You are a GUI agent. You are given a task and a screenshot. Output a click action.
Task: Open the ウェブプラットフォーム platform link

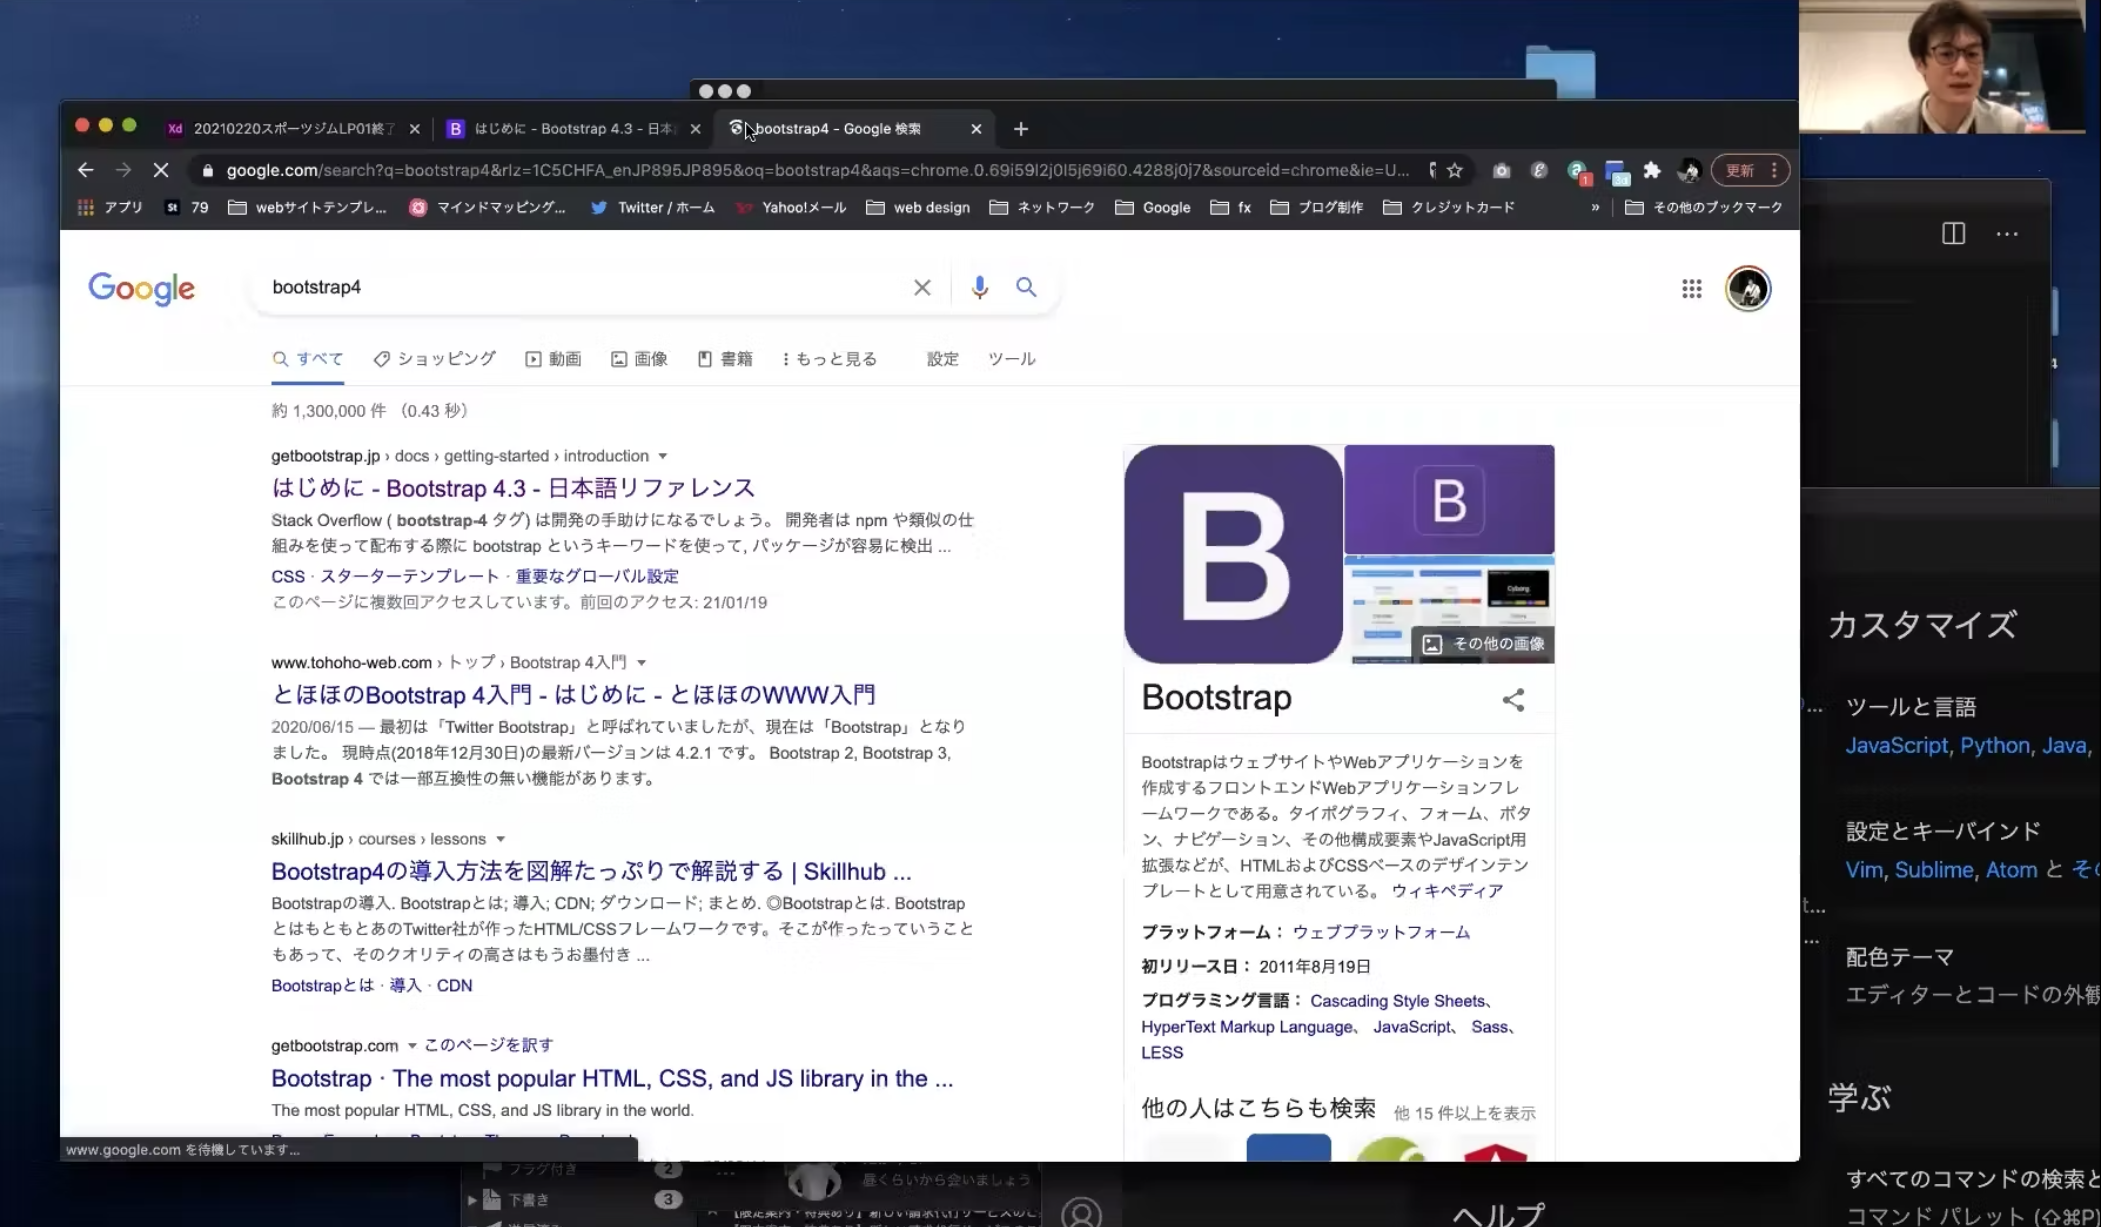point(1381,932)
